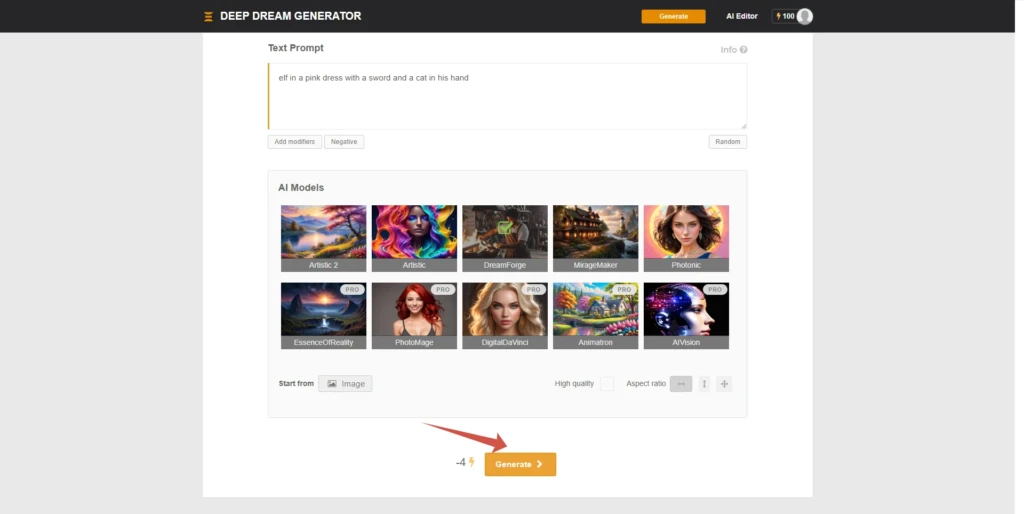Click the bottom Generate button

[x=520, y=464]
